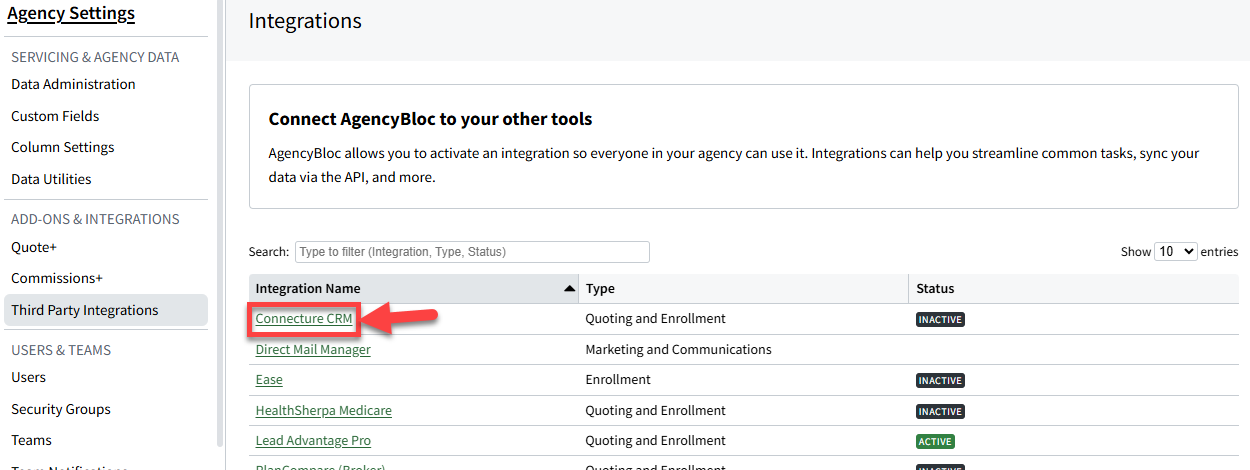
Task: Focus the integrations search filter box
Action: click(x=472, y=252)
